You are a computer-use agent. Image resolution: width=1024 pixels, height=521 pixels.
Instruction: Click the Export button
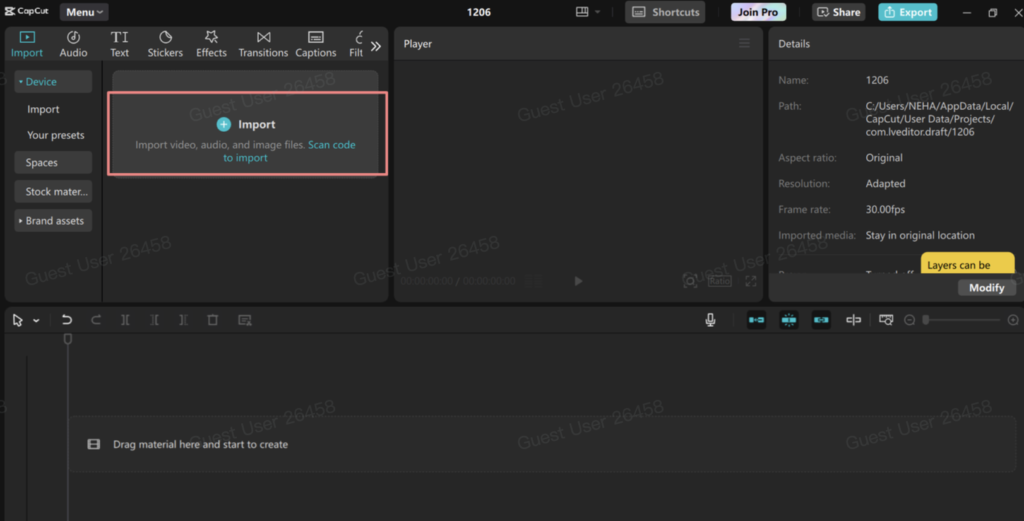[908, 12]
